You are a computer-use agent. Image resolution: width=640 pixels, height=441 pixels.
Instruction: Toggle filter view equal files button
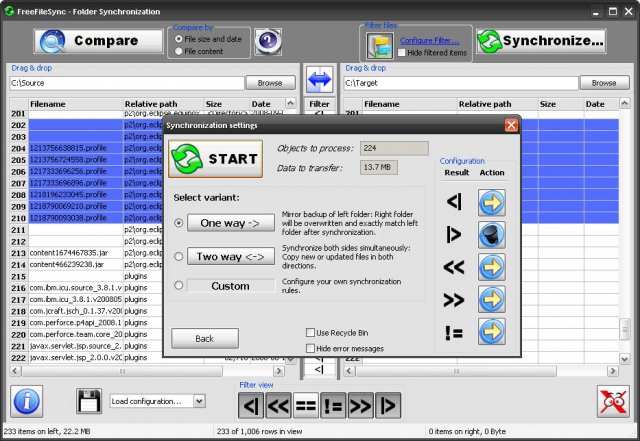[306, 405]
